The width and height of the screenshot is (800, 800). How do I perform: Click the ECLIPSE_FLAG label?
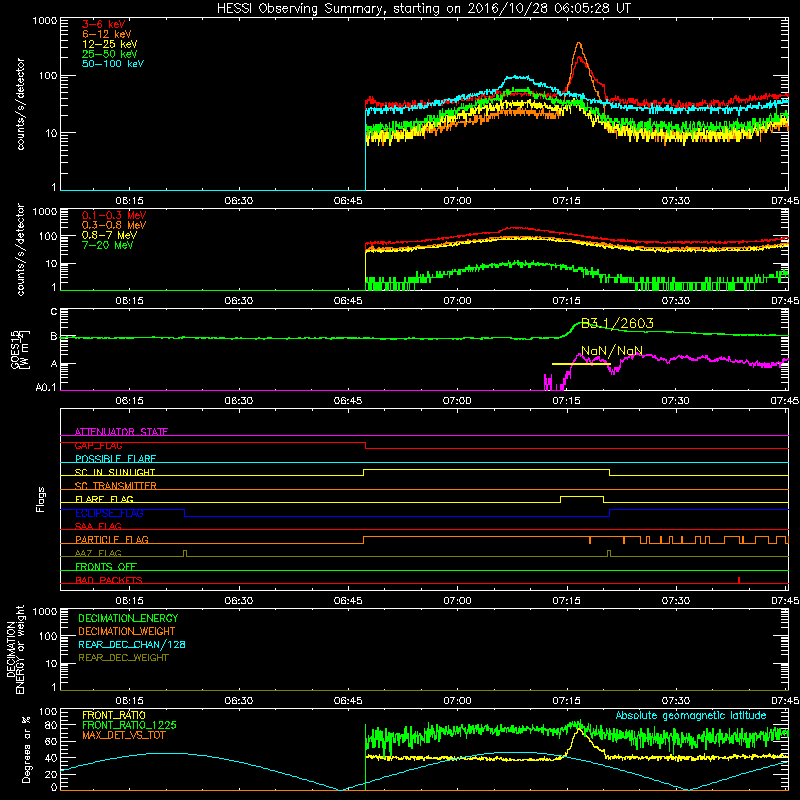coord(109,513)
